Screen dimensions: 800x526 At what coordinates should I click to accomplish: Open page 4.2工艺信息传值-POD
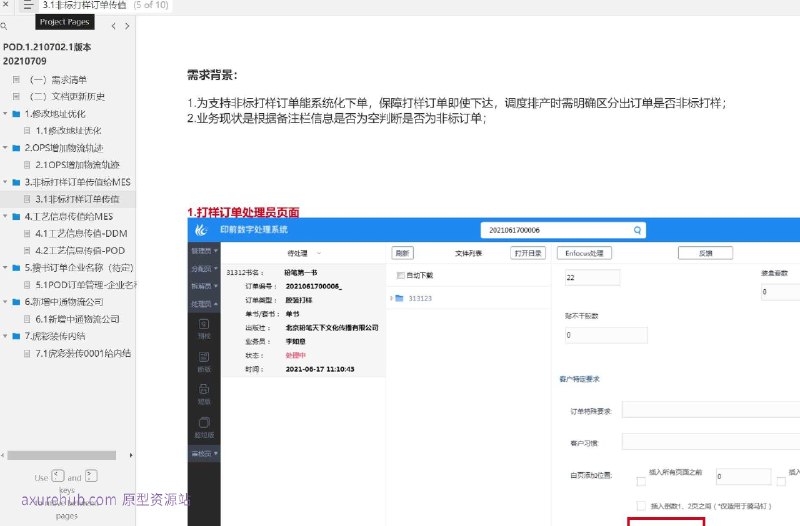pos(80,251)
